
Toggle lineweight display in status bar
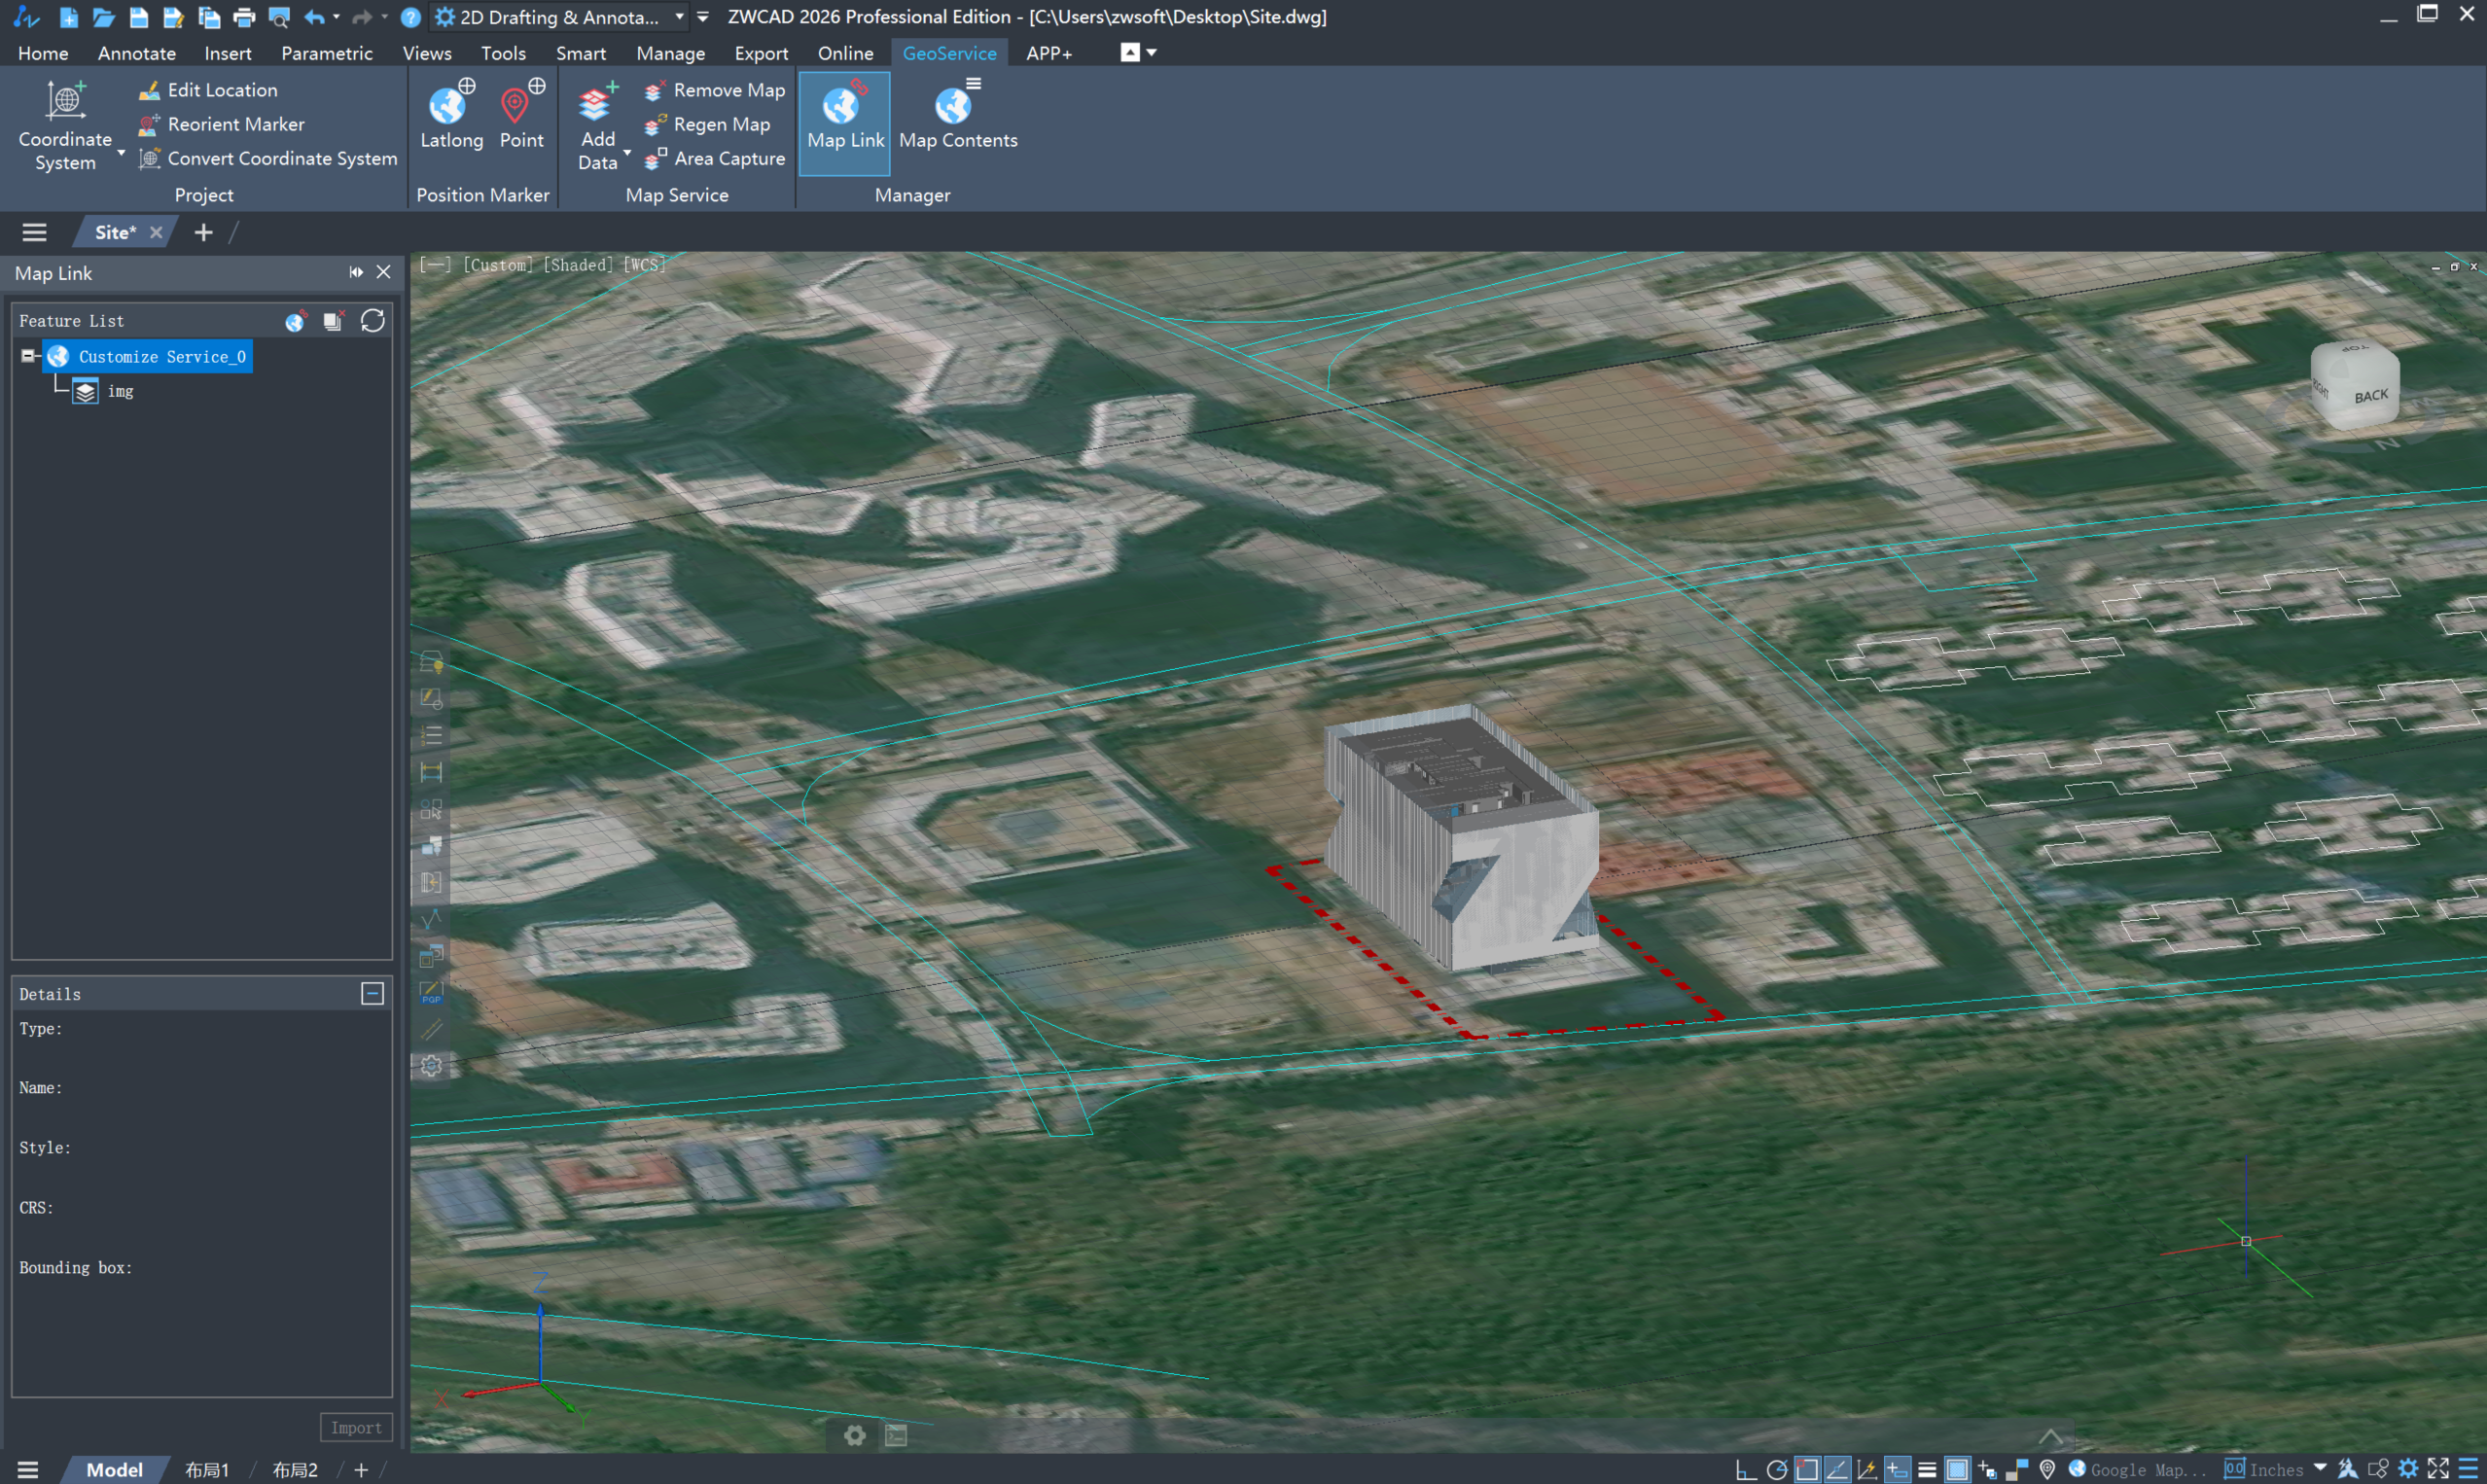tap(1927, 1469)
